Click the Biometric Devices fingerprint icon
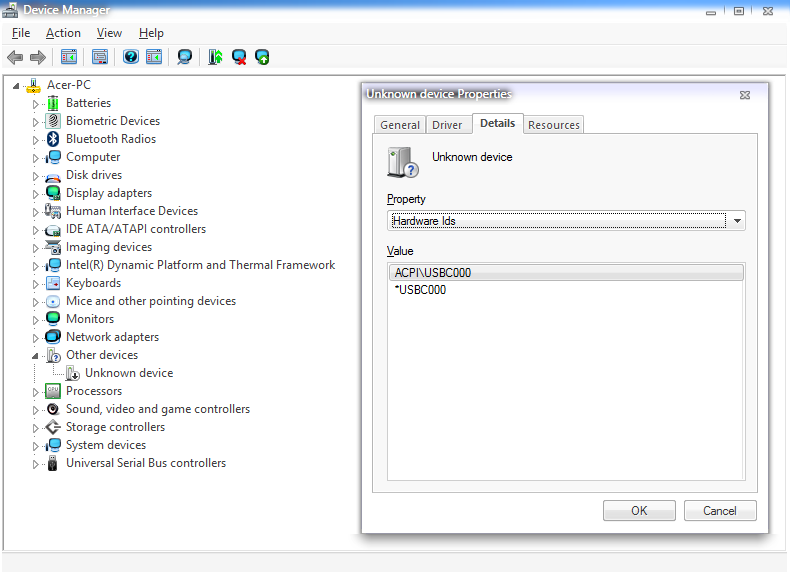The image size is (790, 574). [x=53, y=121]
